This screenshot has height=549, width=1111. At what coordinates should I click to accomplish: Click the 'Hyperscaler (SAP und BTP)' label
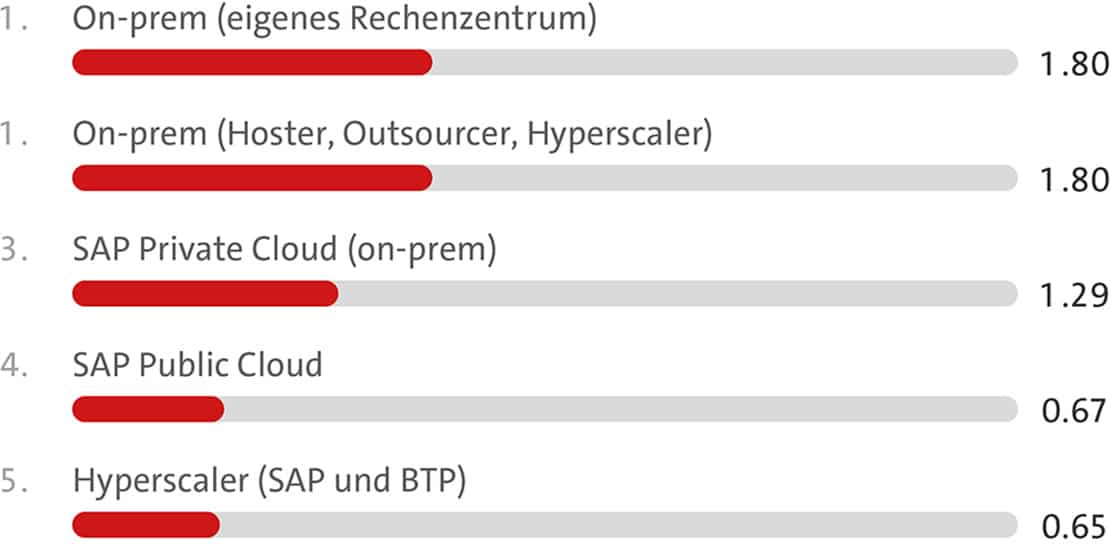pos(269,480)
